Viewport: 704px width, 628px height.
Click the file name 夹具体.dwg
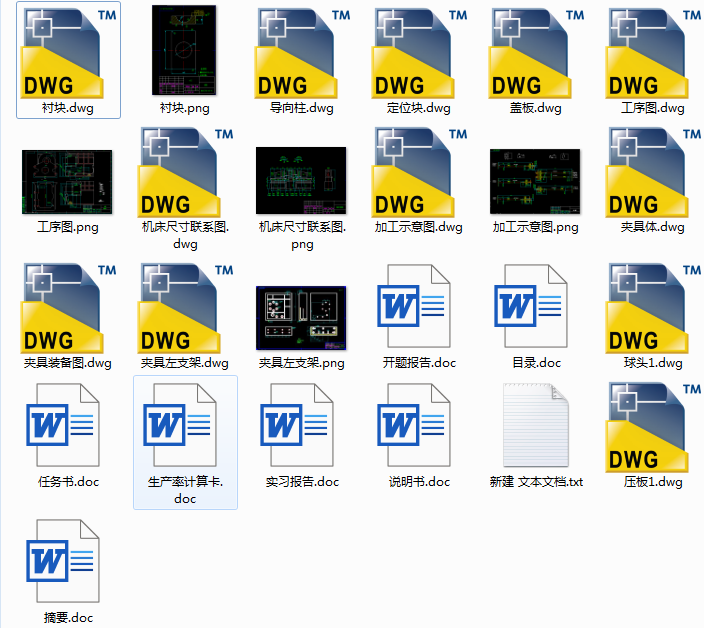point(653,227)
